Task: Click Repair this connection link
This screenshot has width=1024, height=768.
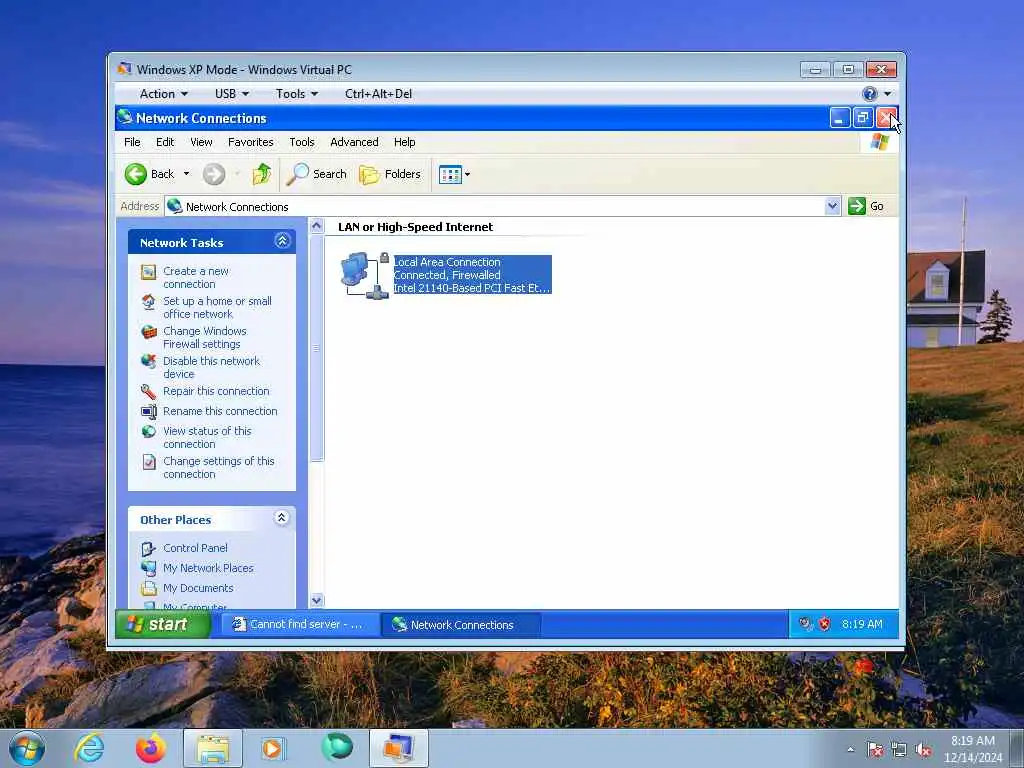Action: pyautogui.click(x=216, y=391)
